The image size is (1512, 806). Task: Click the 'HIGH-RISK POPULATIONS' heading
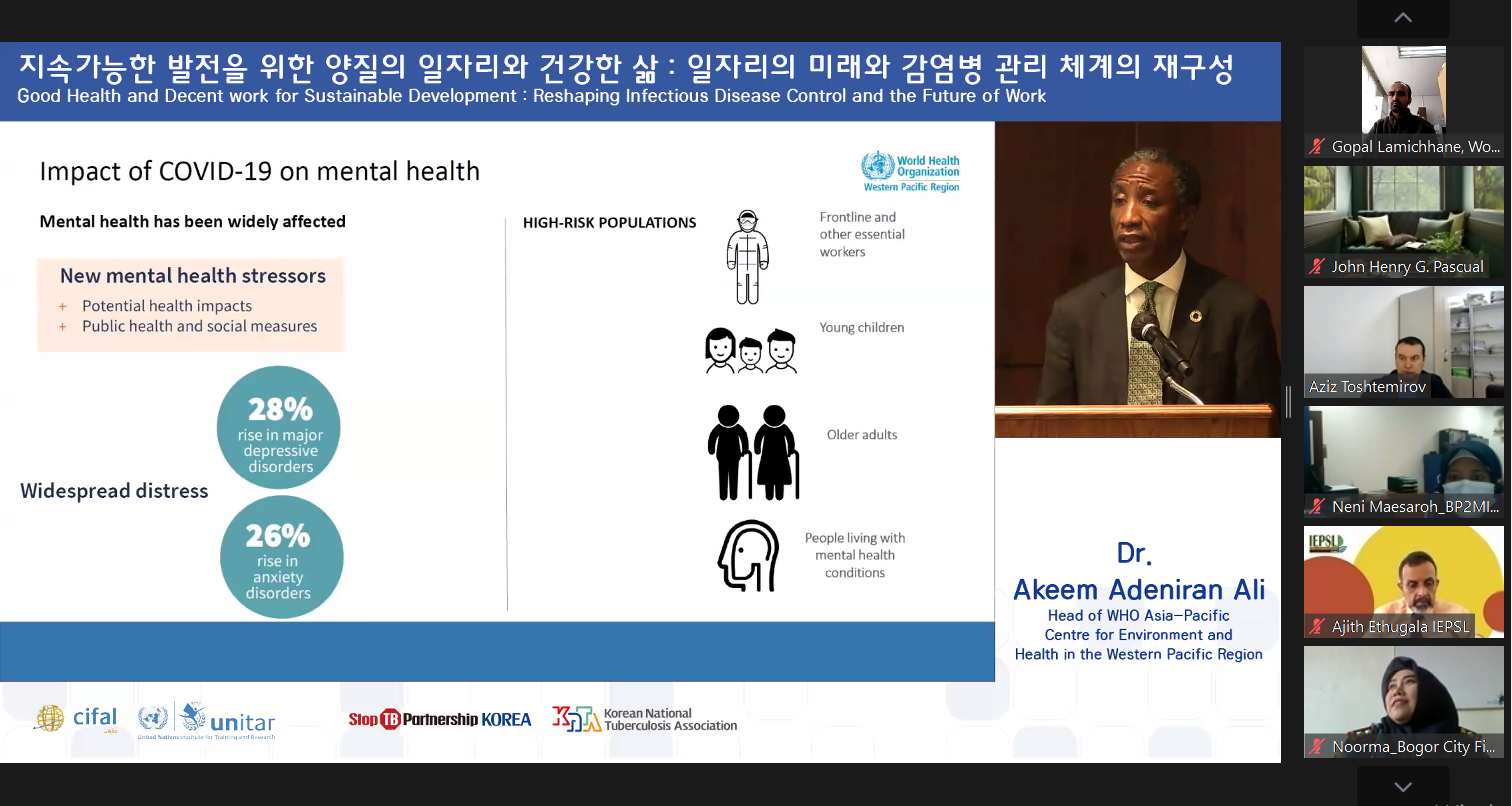click(x=610, y=223)
